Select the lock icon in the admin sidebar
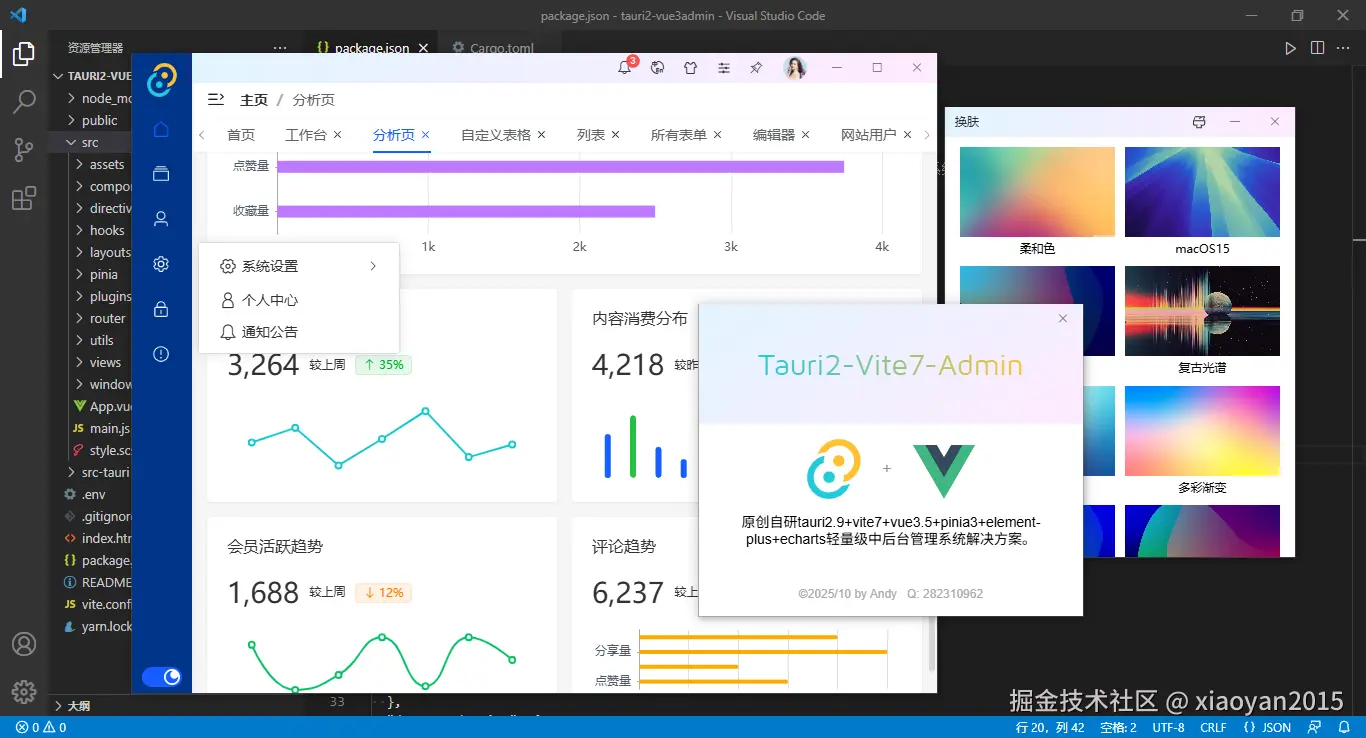 point(162,309)
